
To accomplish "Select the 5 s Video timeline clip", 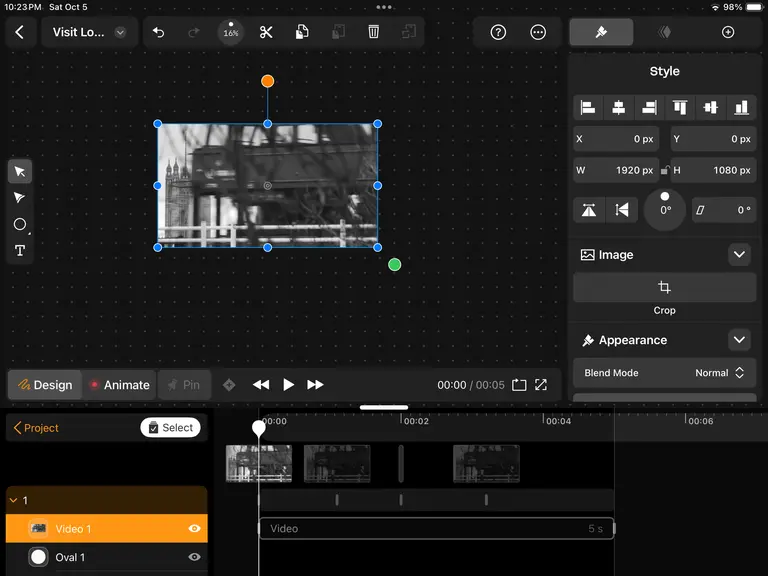I will (x=436, y=528).
